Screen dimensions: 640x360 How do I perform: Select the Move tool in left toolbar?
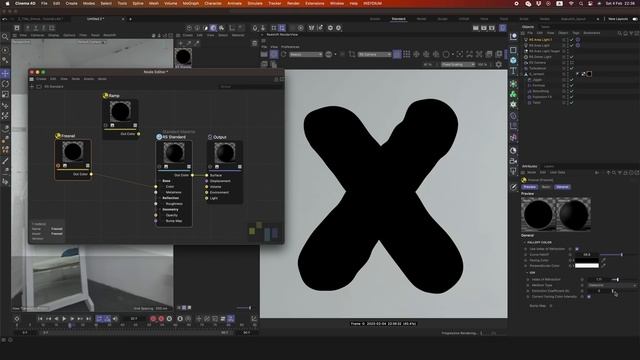[5, 73]
